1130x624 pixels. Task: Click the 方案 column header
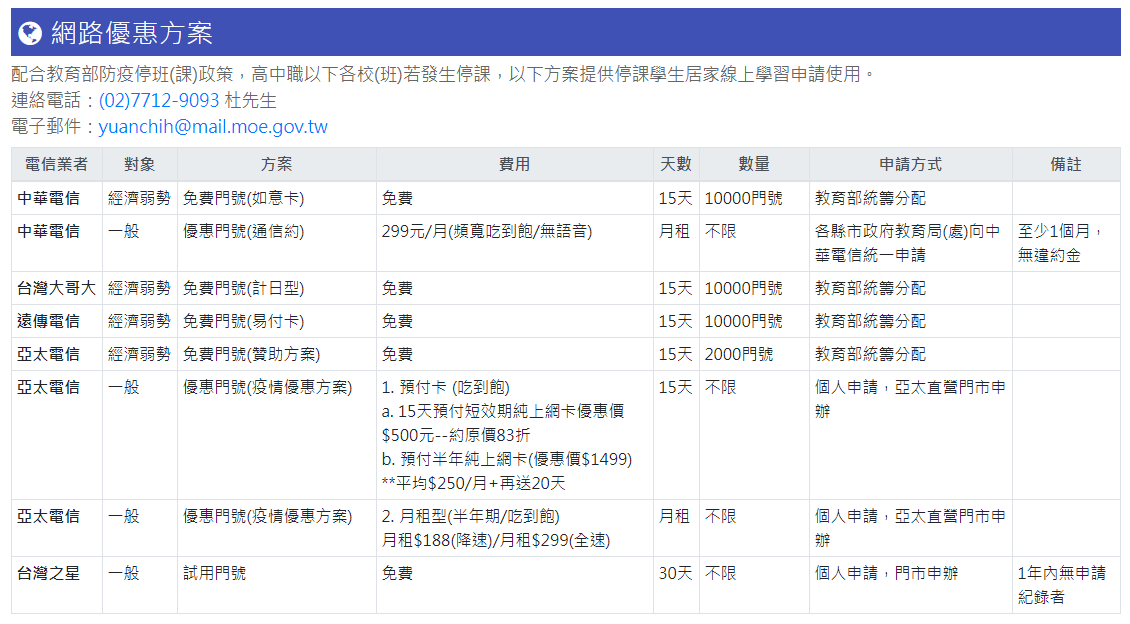click(277, 164)
